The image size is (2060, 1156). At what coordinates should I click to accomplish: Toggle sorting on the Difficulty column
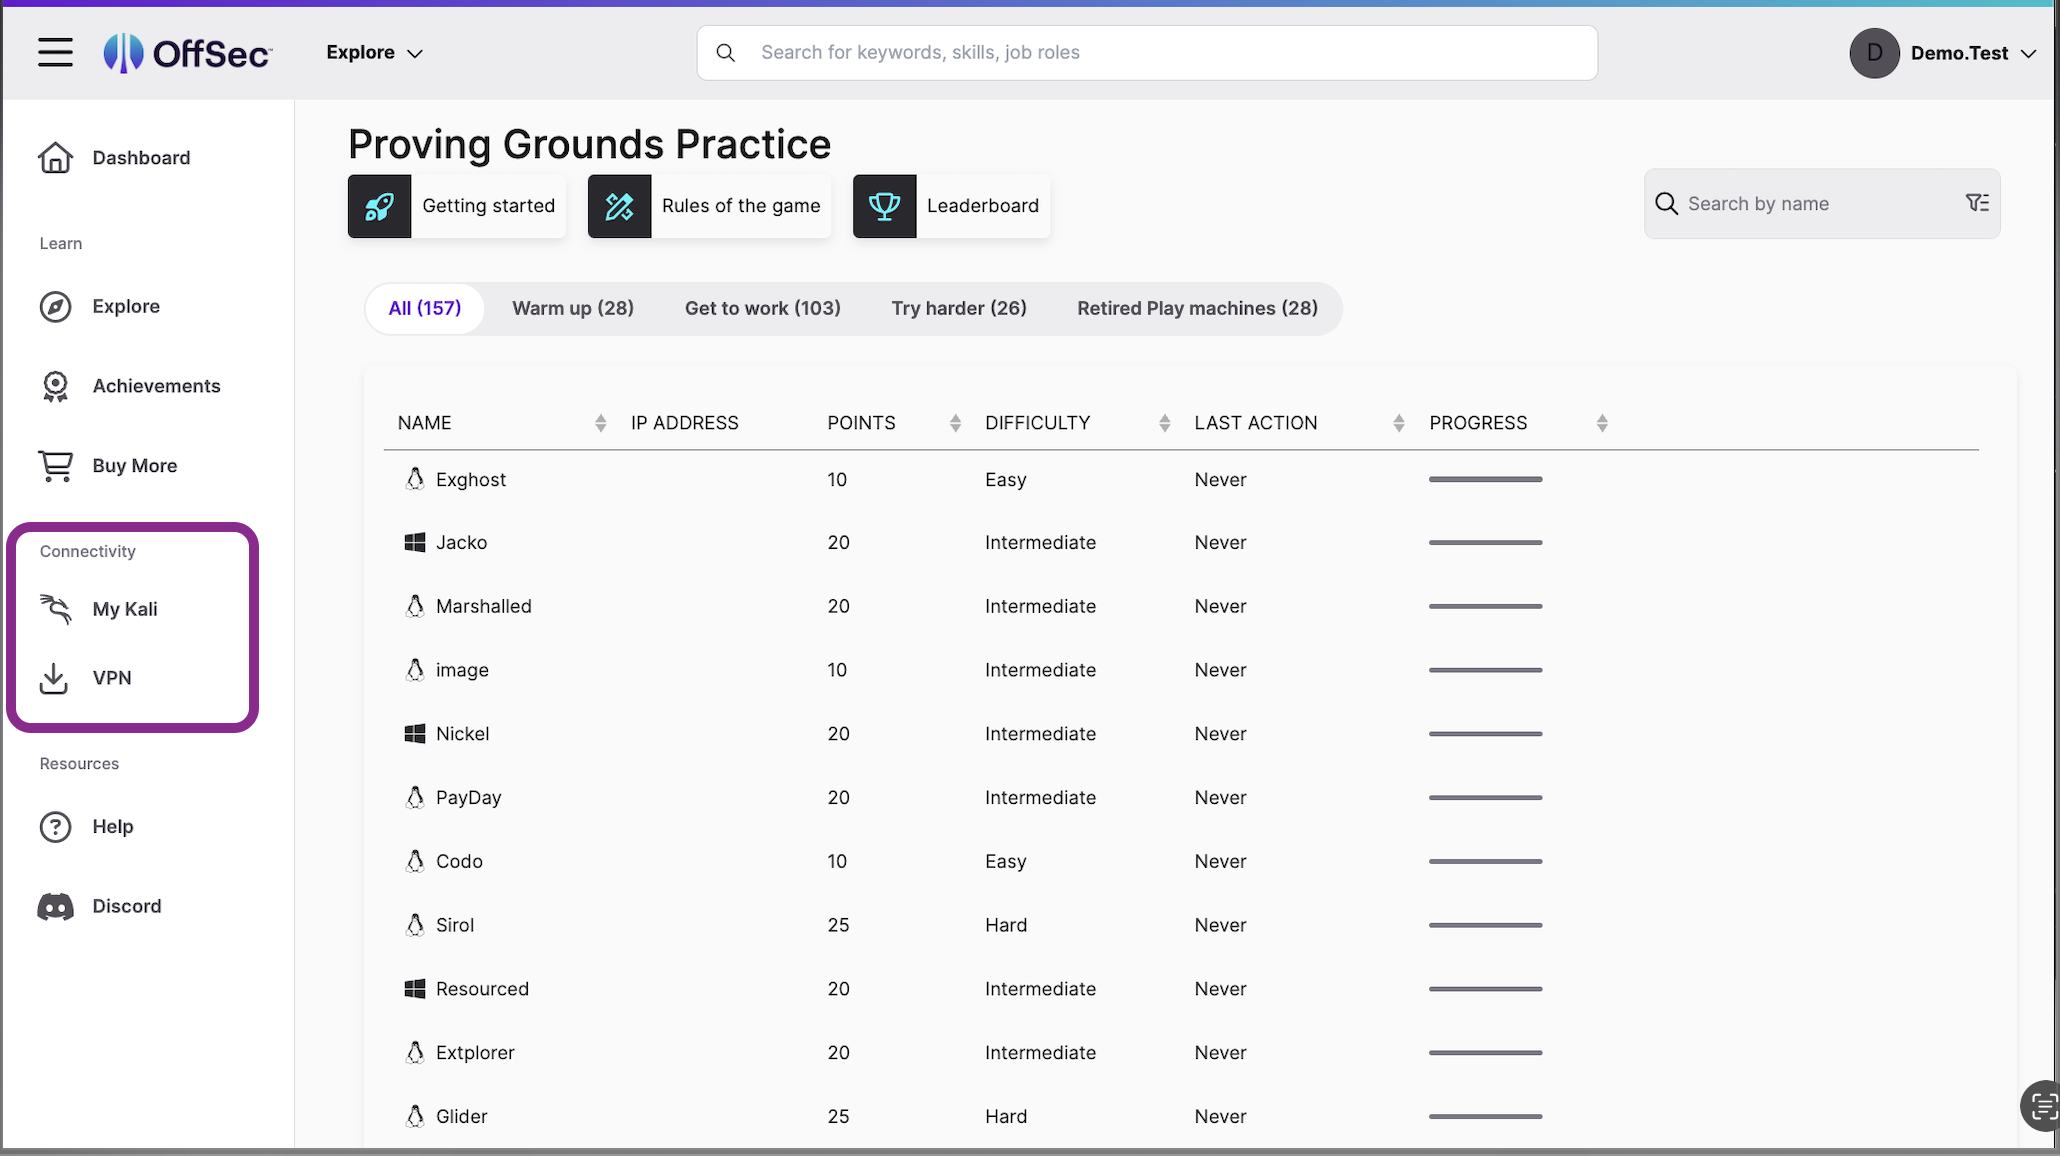(1164, 422)
